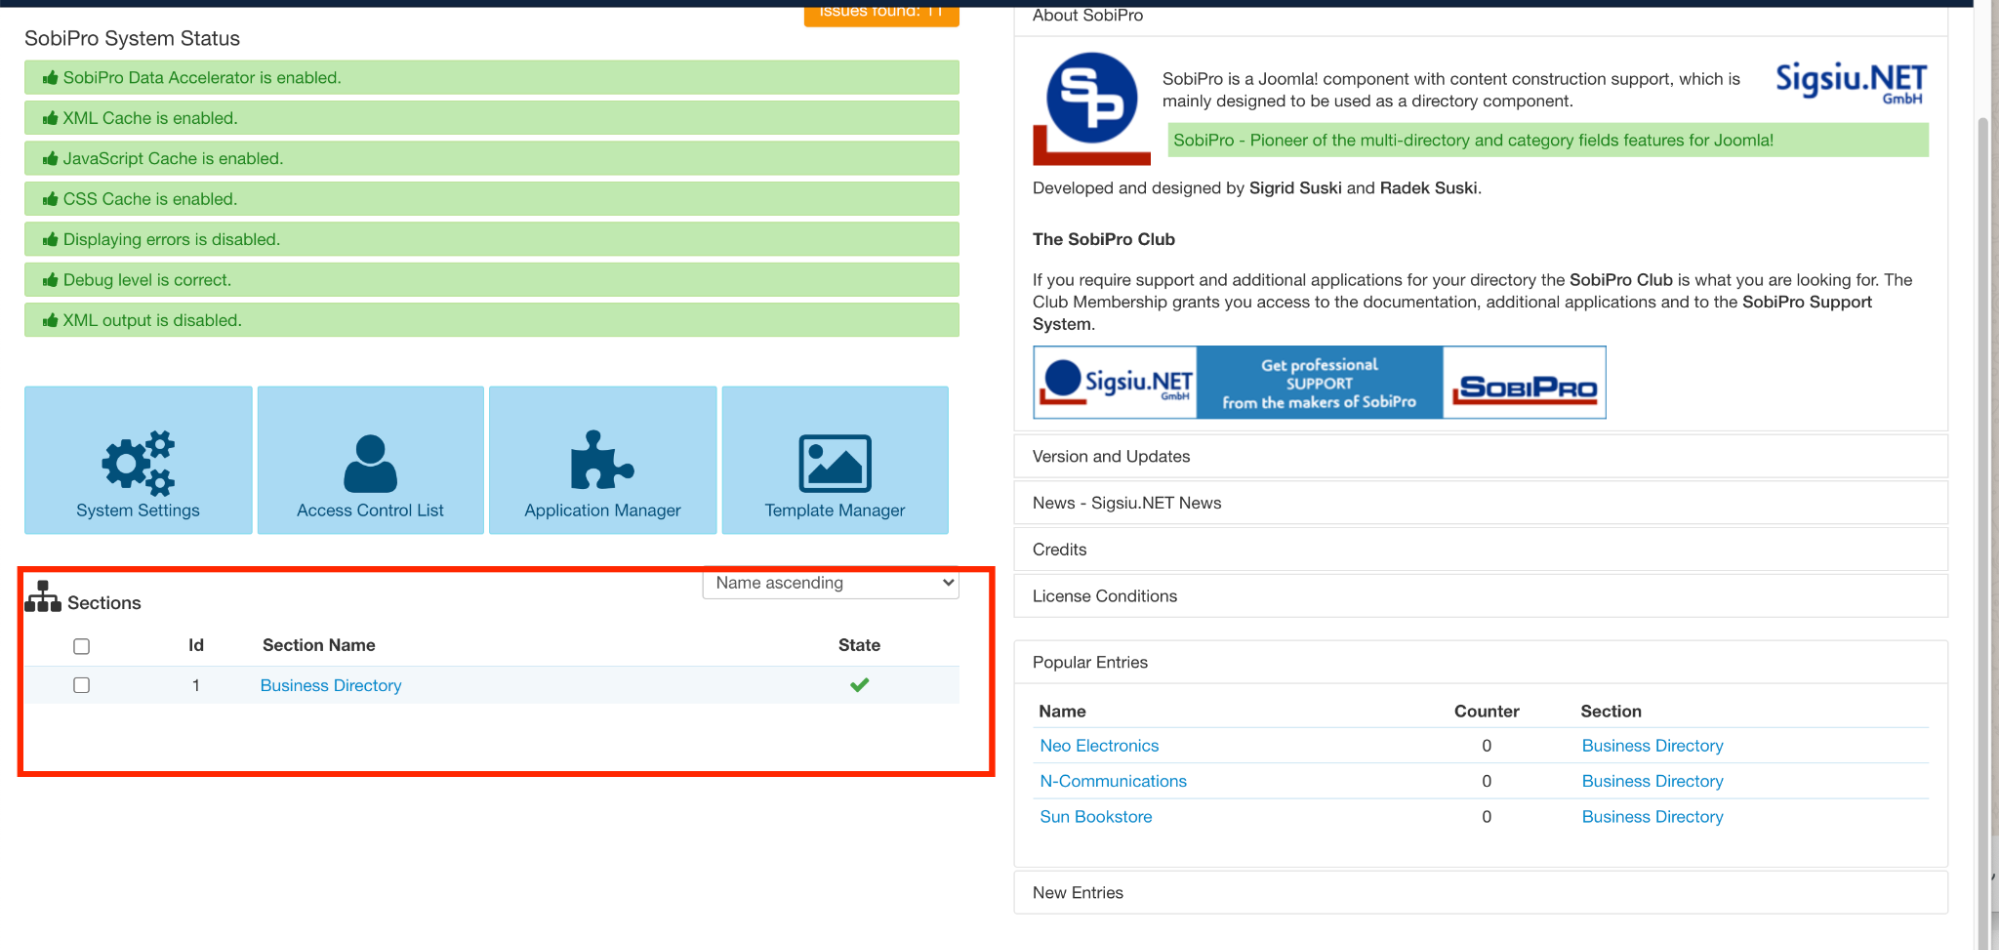This screenshot has width=1999, height=950.
Task: Click the SobiPro System Status heading
Action: click(x=132, y=38)
